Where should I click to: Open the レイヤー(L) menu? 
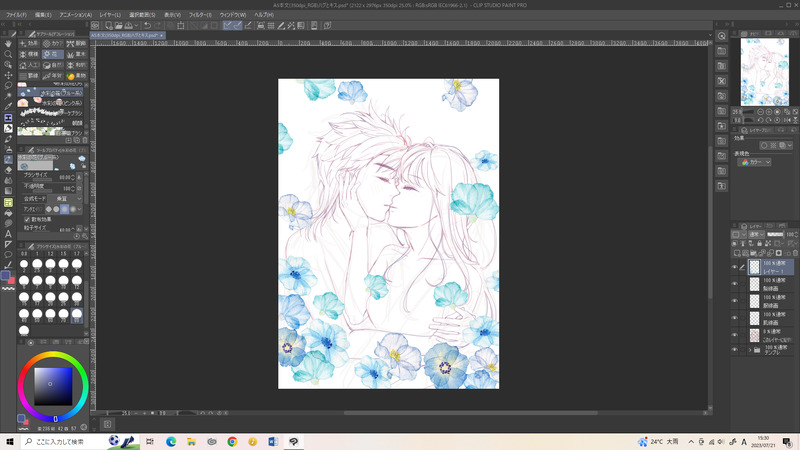[108, 15]
